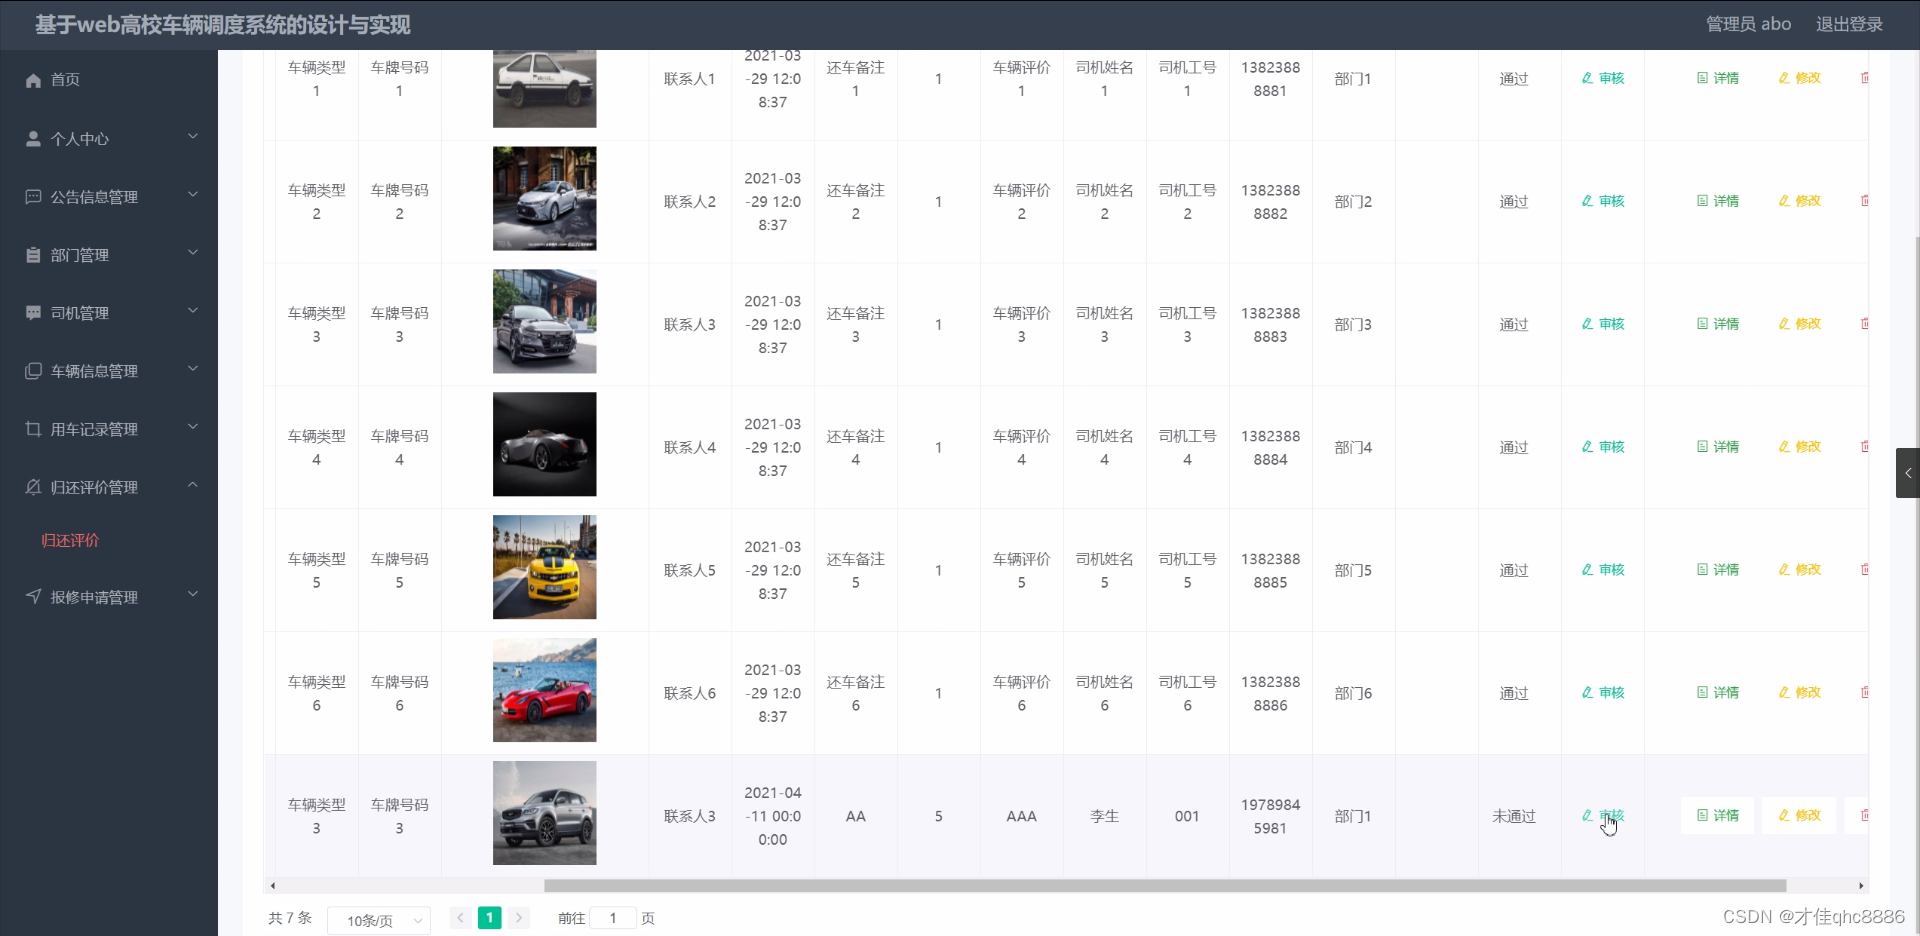Click 审核 in the 联系人2 row
This screenshot has height=936, width=1920.
pyautogui.click(x=1603, y=201)
